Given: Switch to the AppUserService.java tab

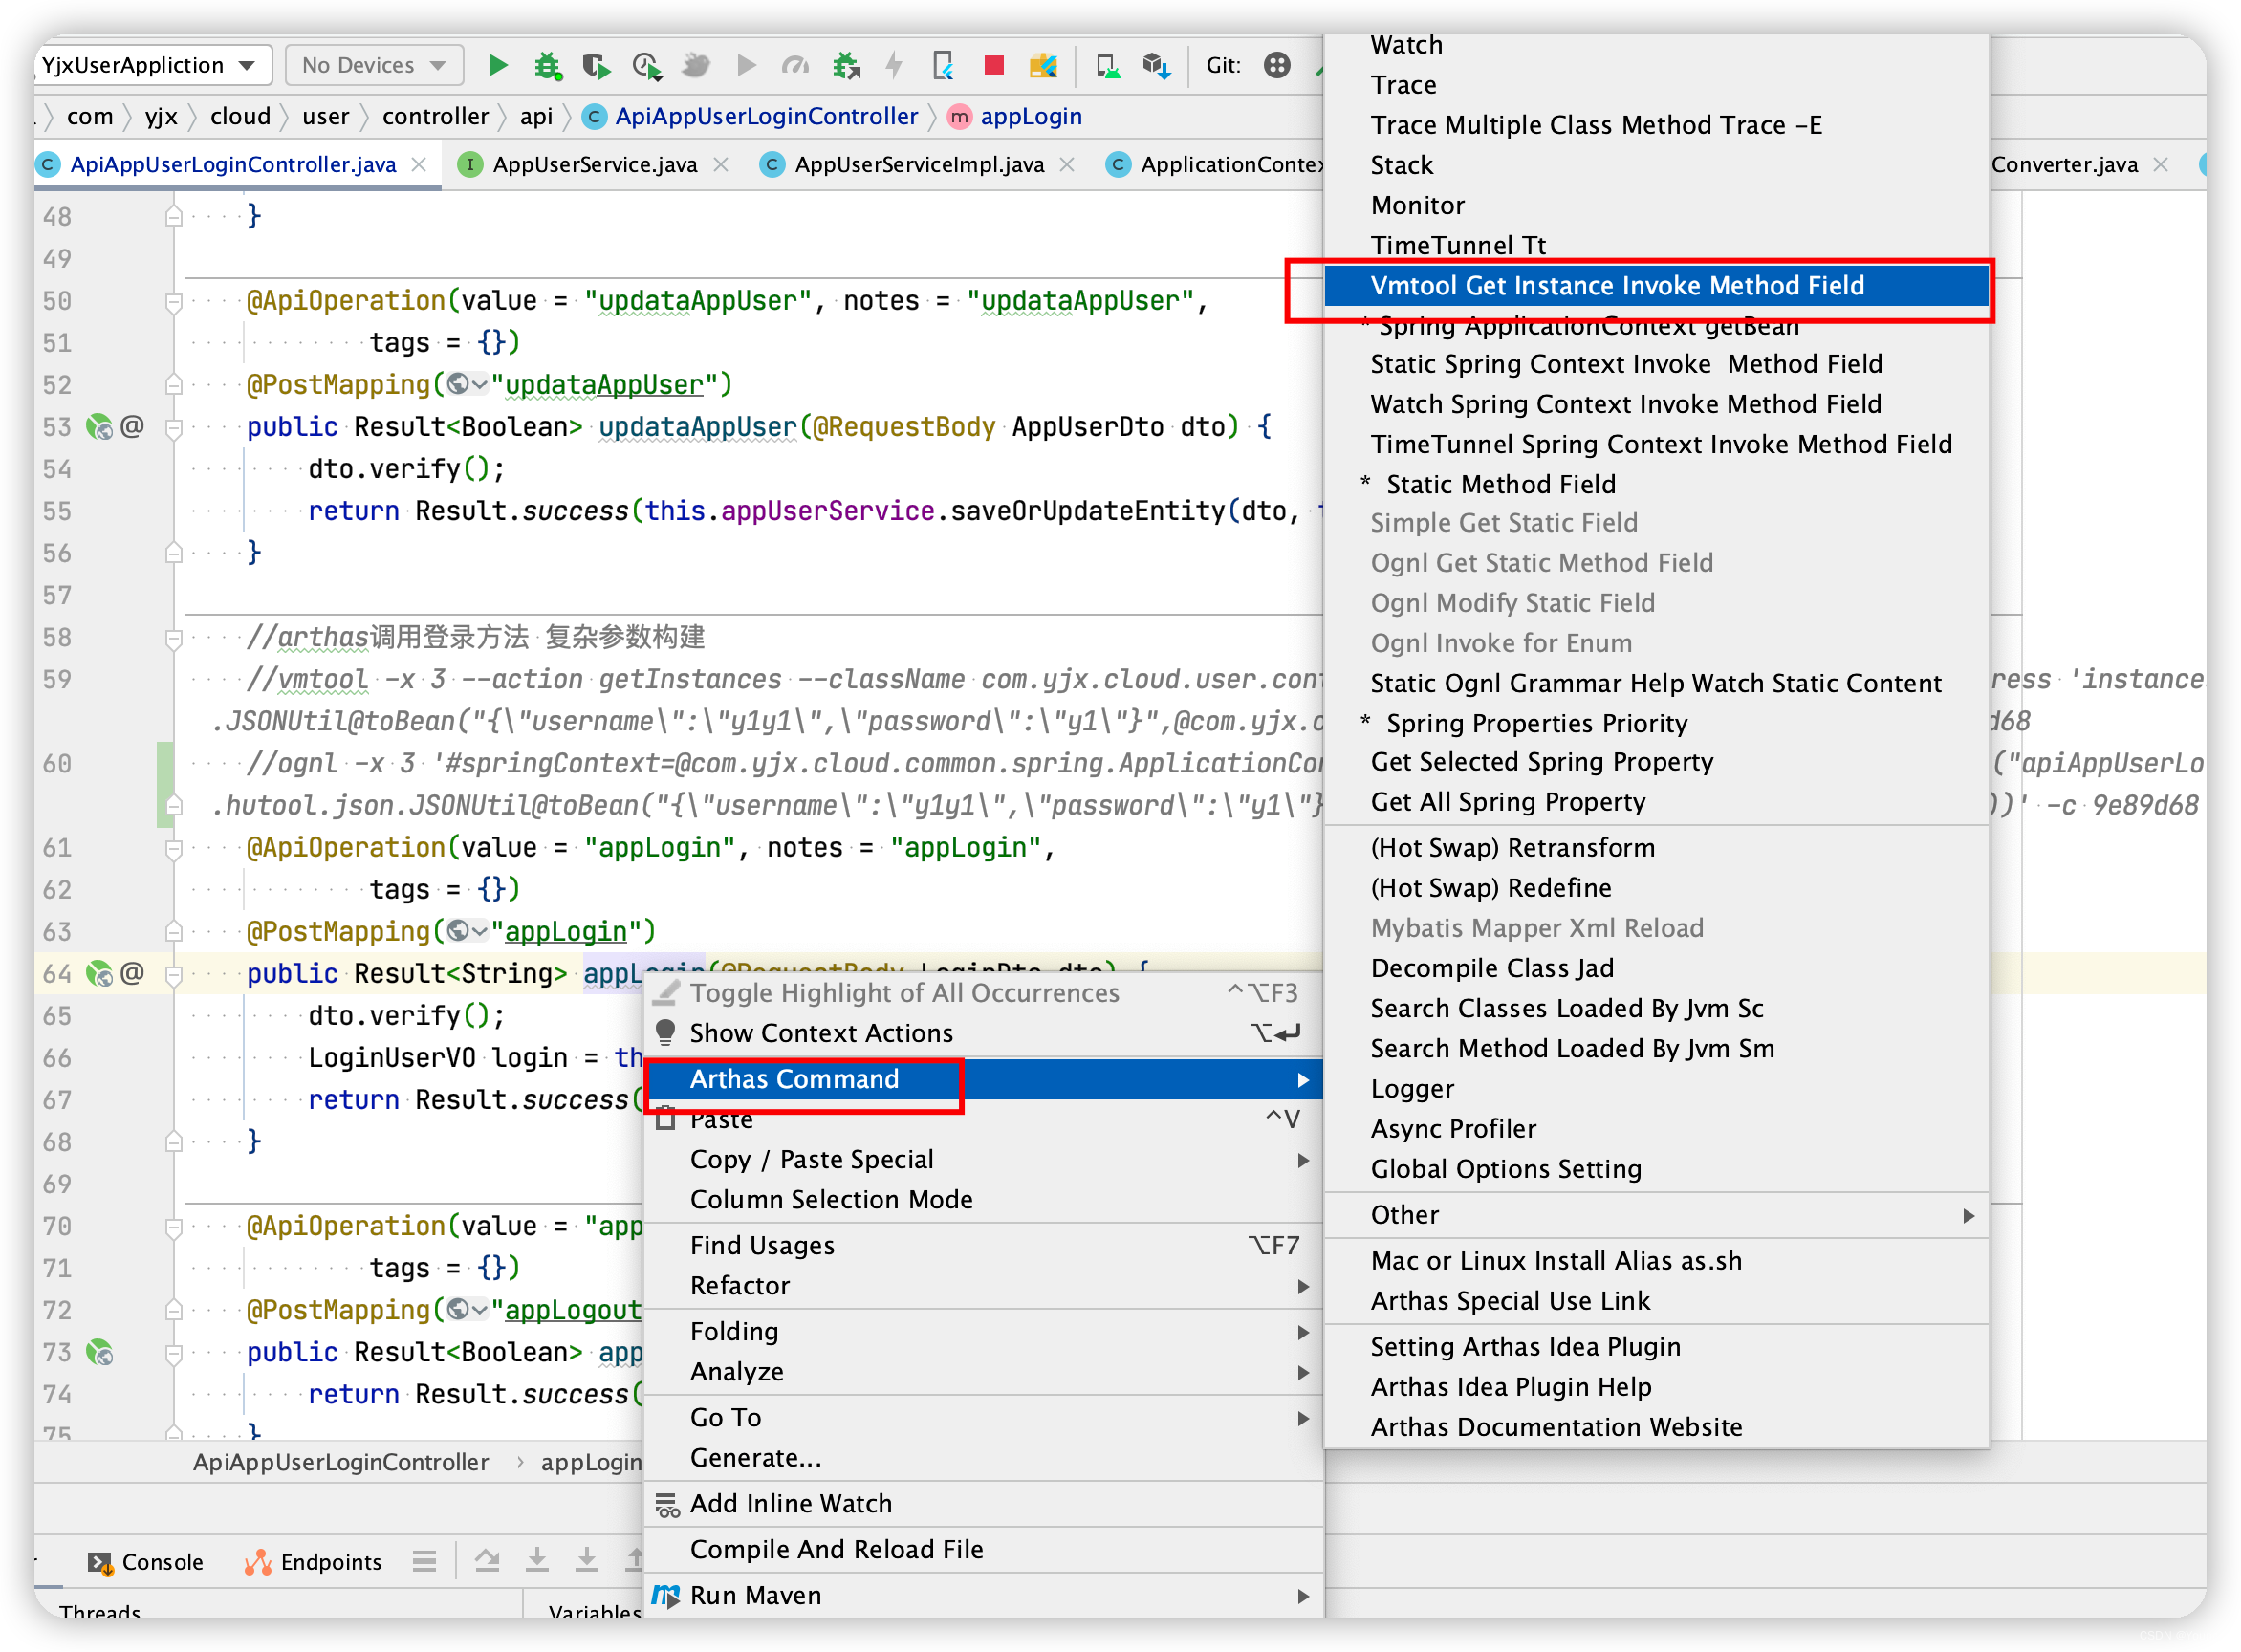Looking at the screenshot, I should 594,165.
